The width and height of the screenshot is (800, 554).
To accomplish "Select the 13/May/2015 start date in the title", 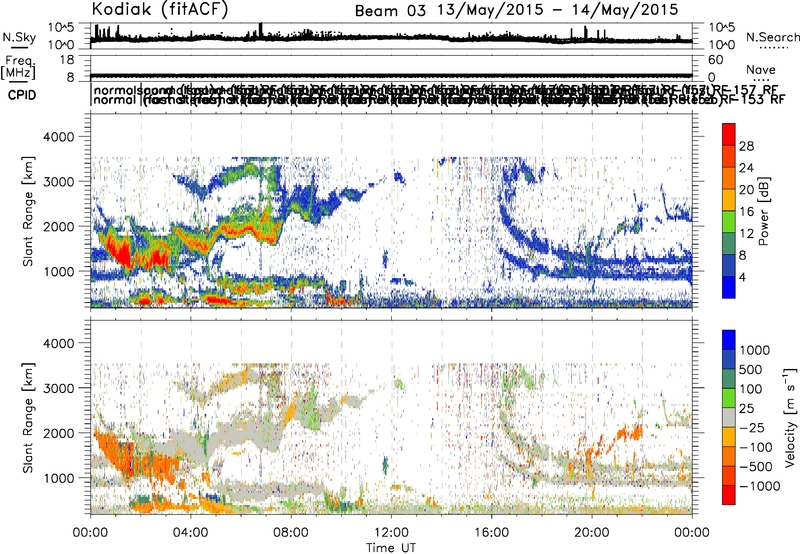I will point(490,10).
